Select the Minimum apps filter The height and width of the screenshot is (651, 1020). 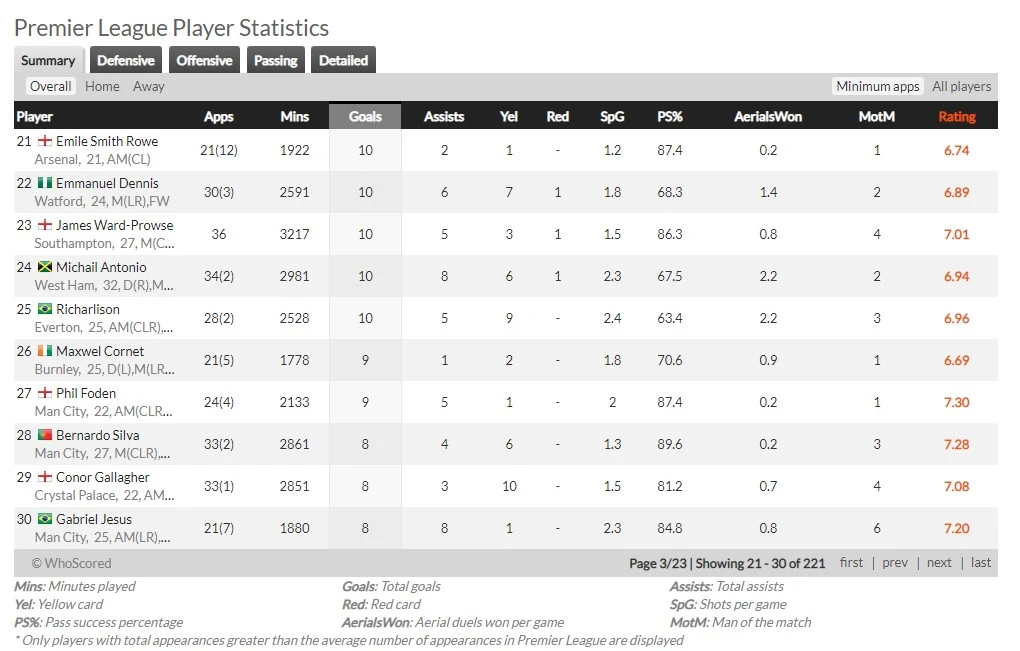877,87
